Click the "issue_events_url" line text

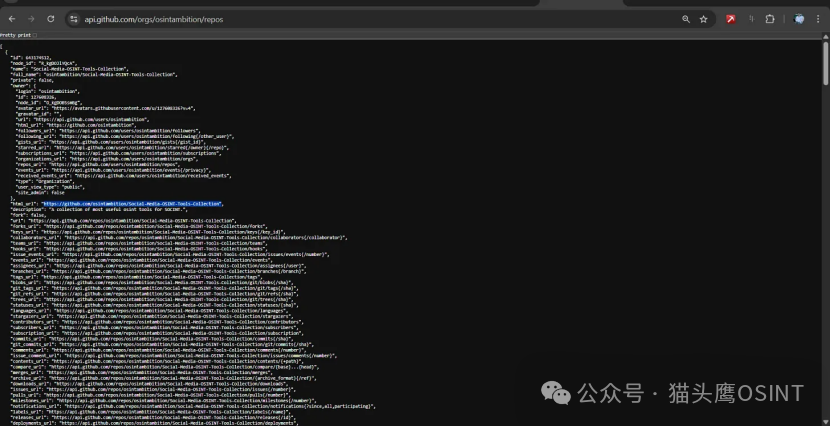pyautogui.click(x=170, y=255)
